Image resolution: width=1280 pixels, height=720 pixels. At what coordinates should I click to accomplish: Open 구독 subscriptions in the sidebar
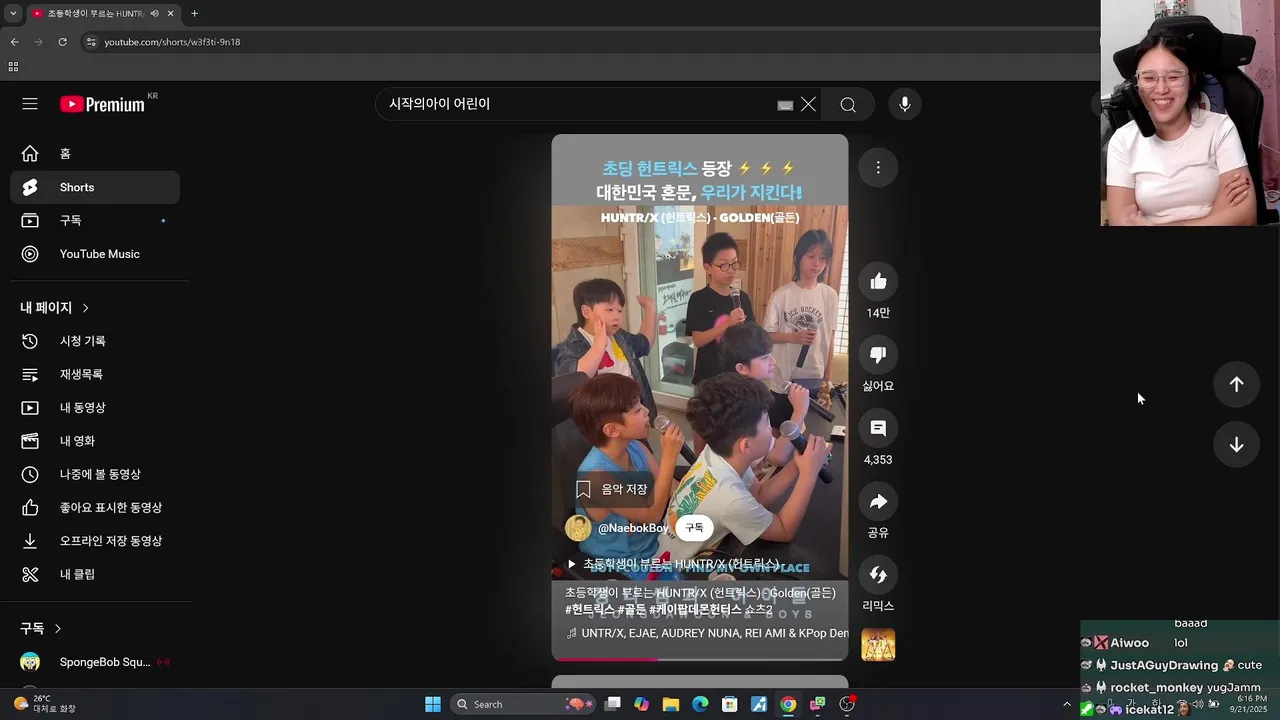tap(95, 220)
